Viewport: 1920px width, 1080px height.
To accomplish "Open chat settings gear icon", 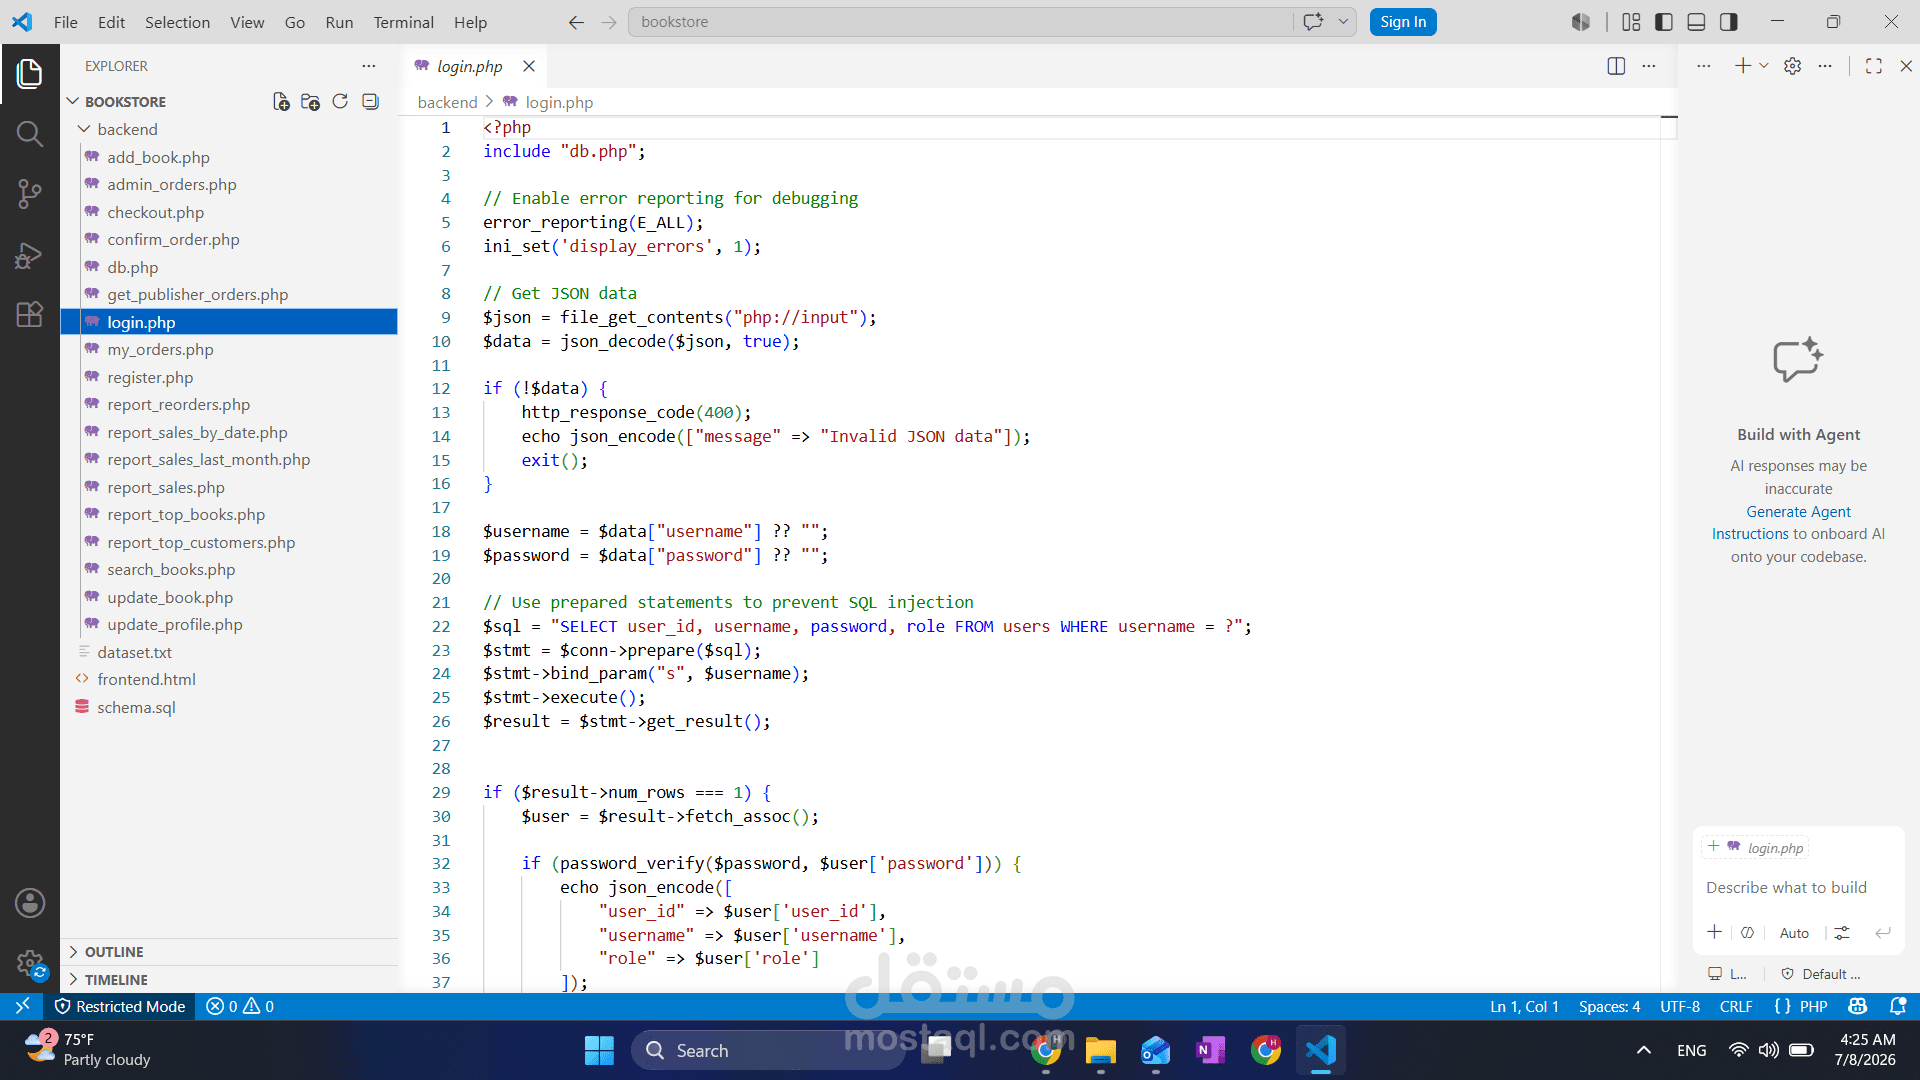I will coord(1793,66).
